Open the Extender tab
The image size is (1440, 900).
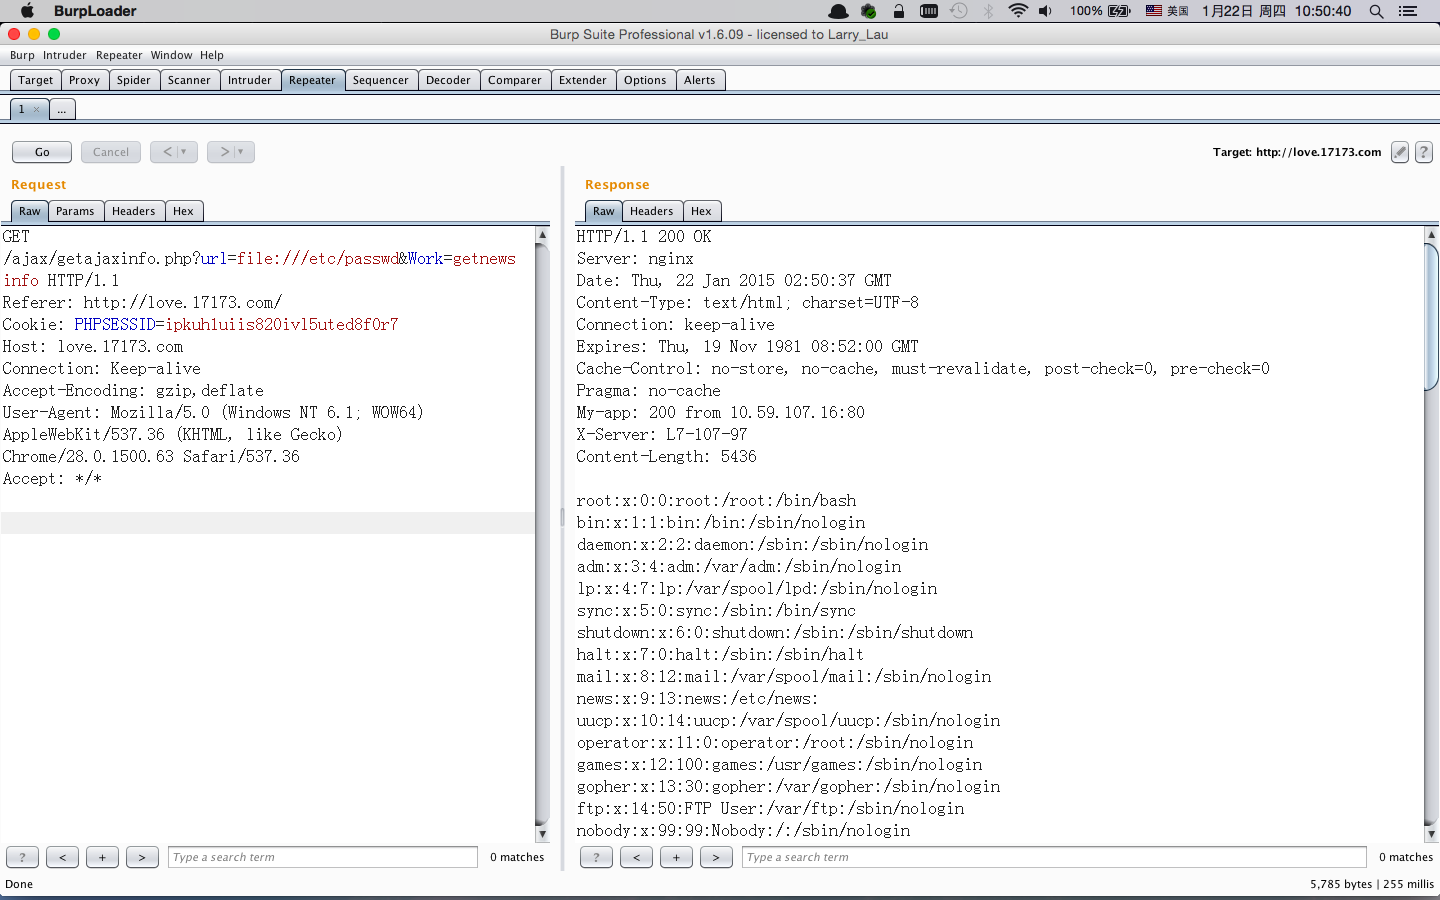tap(583, 80)
